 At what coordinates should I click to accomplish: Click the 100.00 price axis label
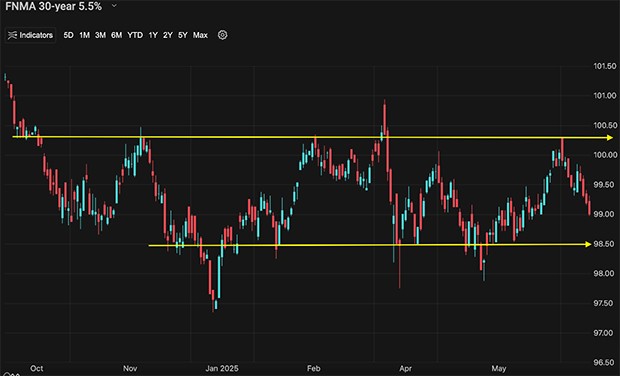coord(605,155)
